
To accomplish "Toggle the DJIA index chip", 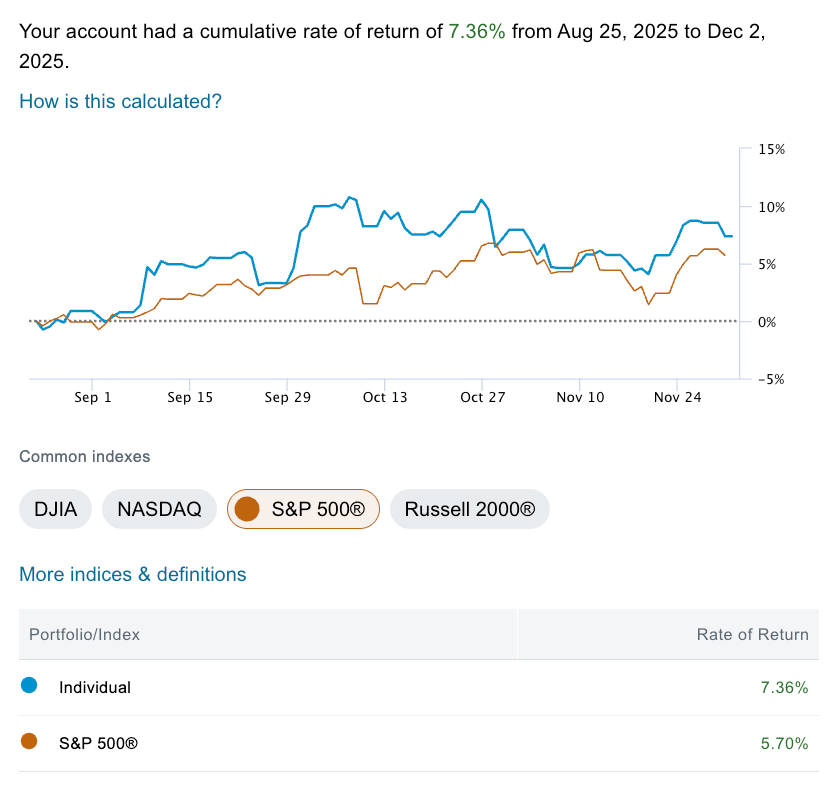I will (55, 509).
